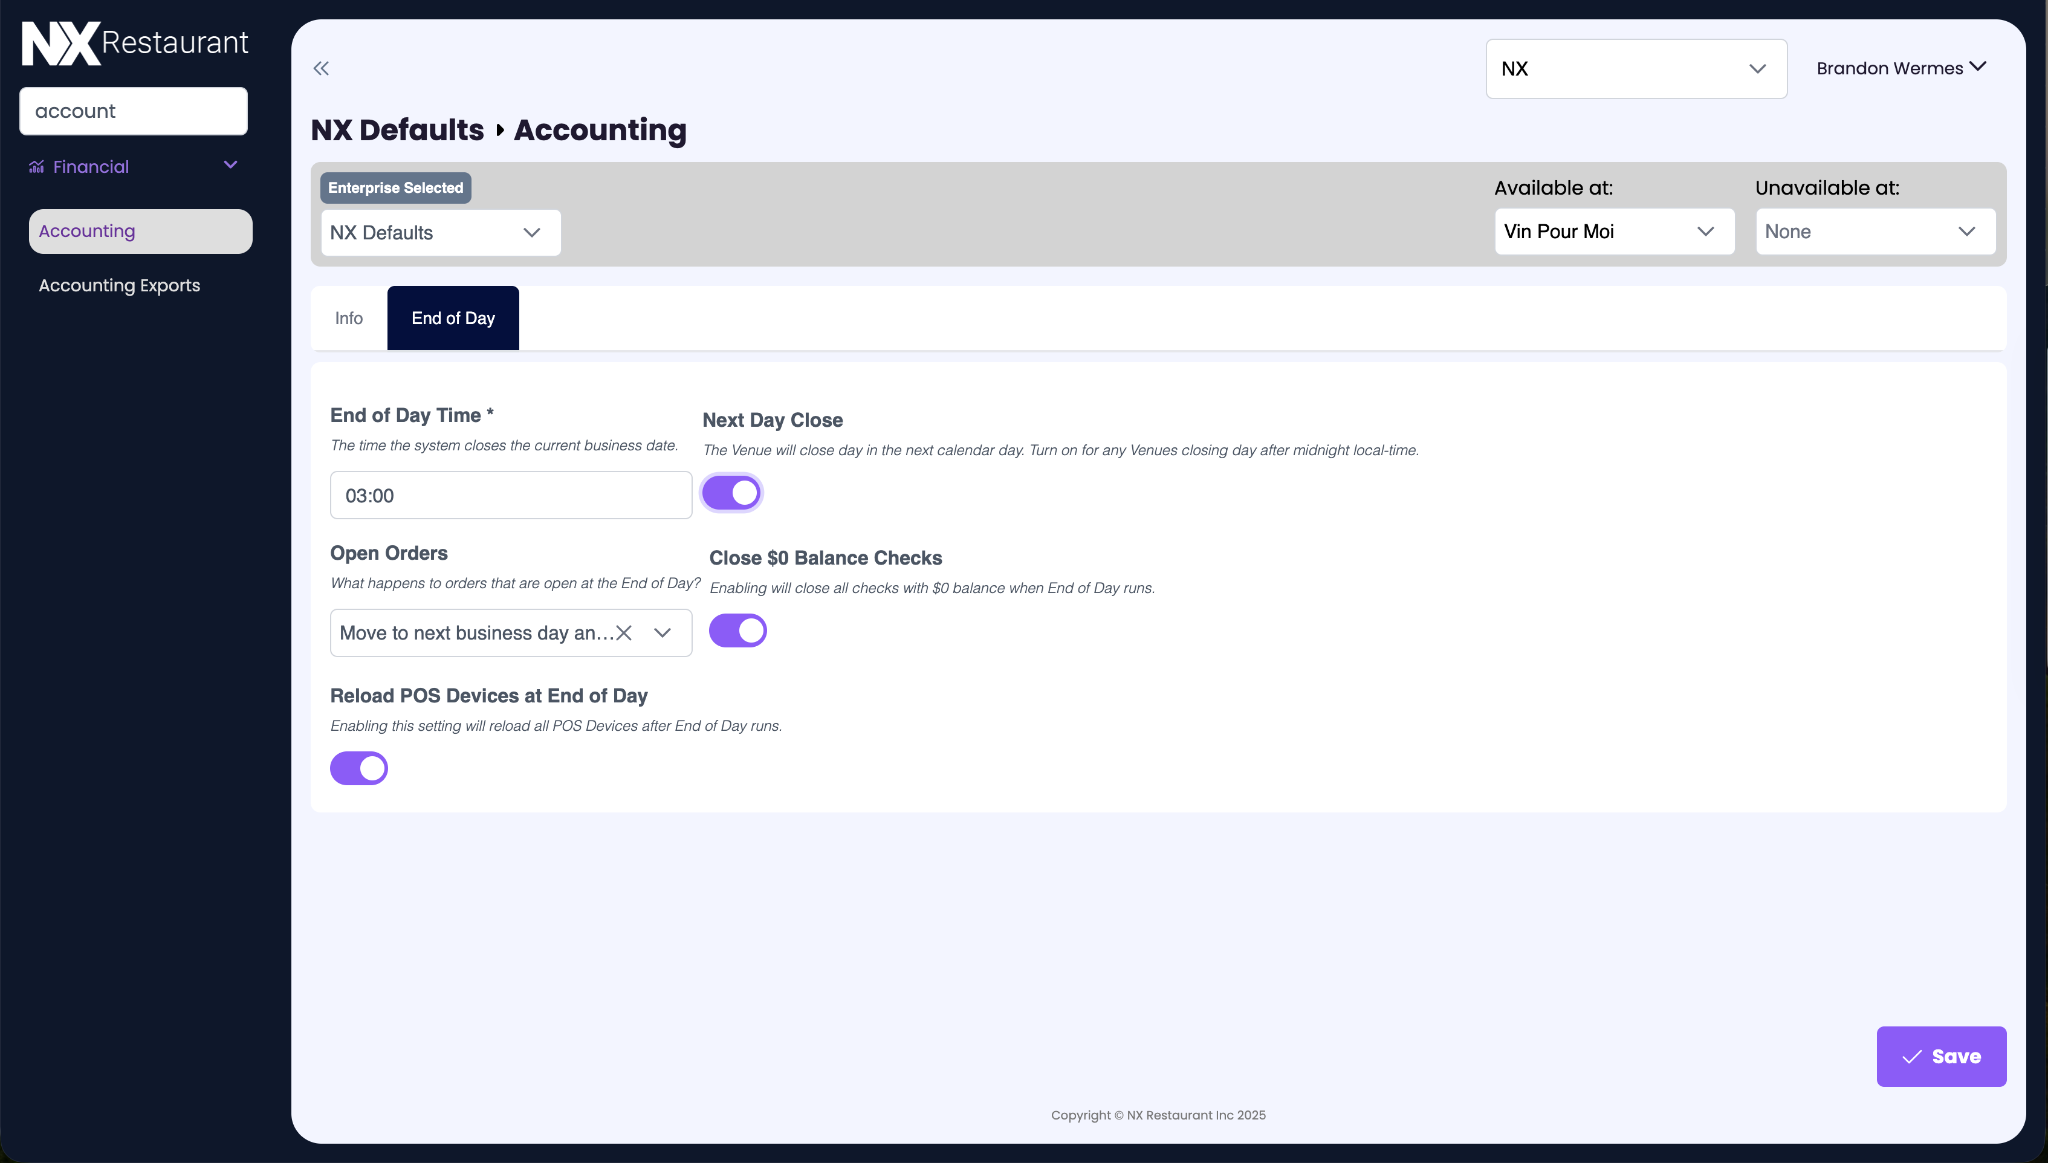The width and height of the screenshot is (2048, 1163).
Task: Toggle the Next Day Close switch
Action: (x=732, y=493)
